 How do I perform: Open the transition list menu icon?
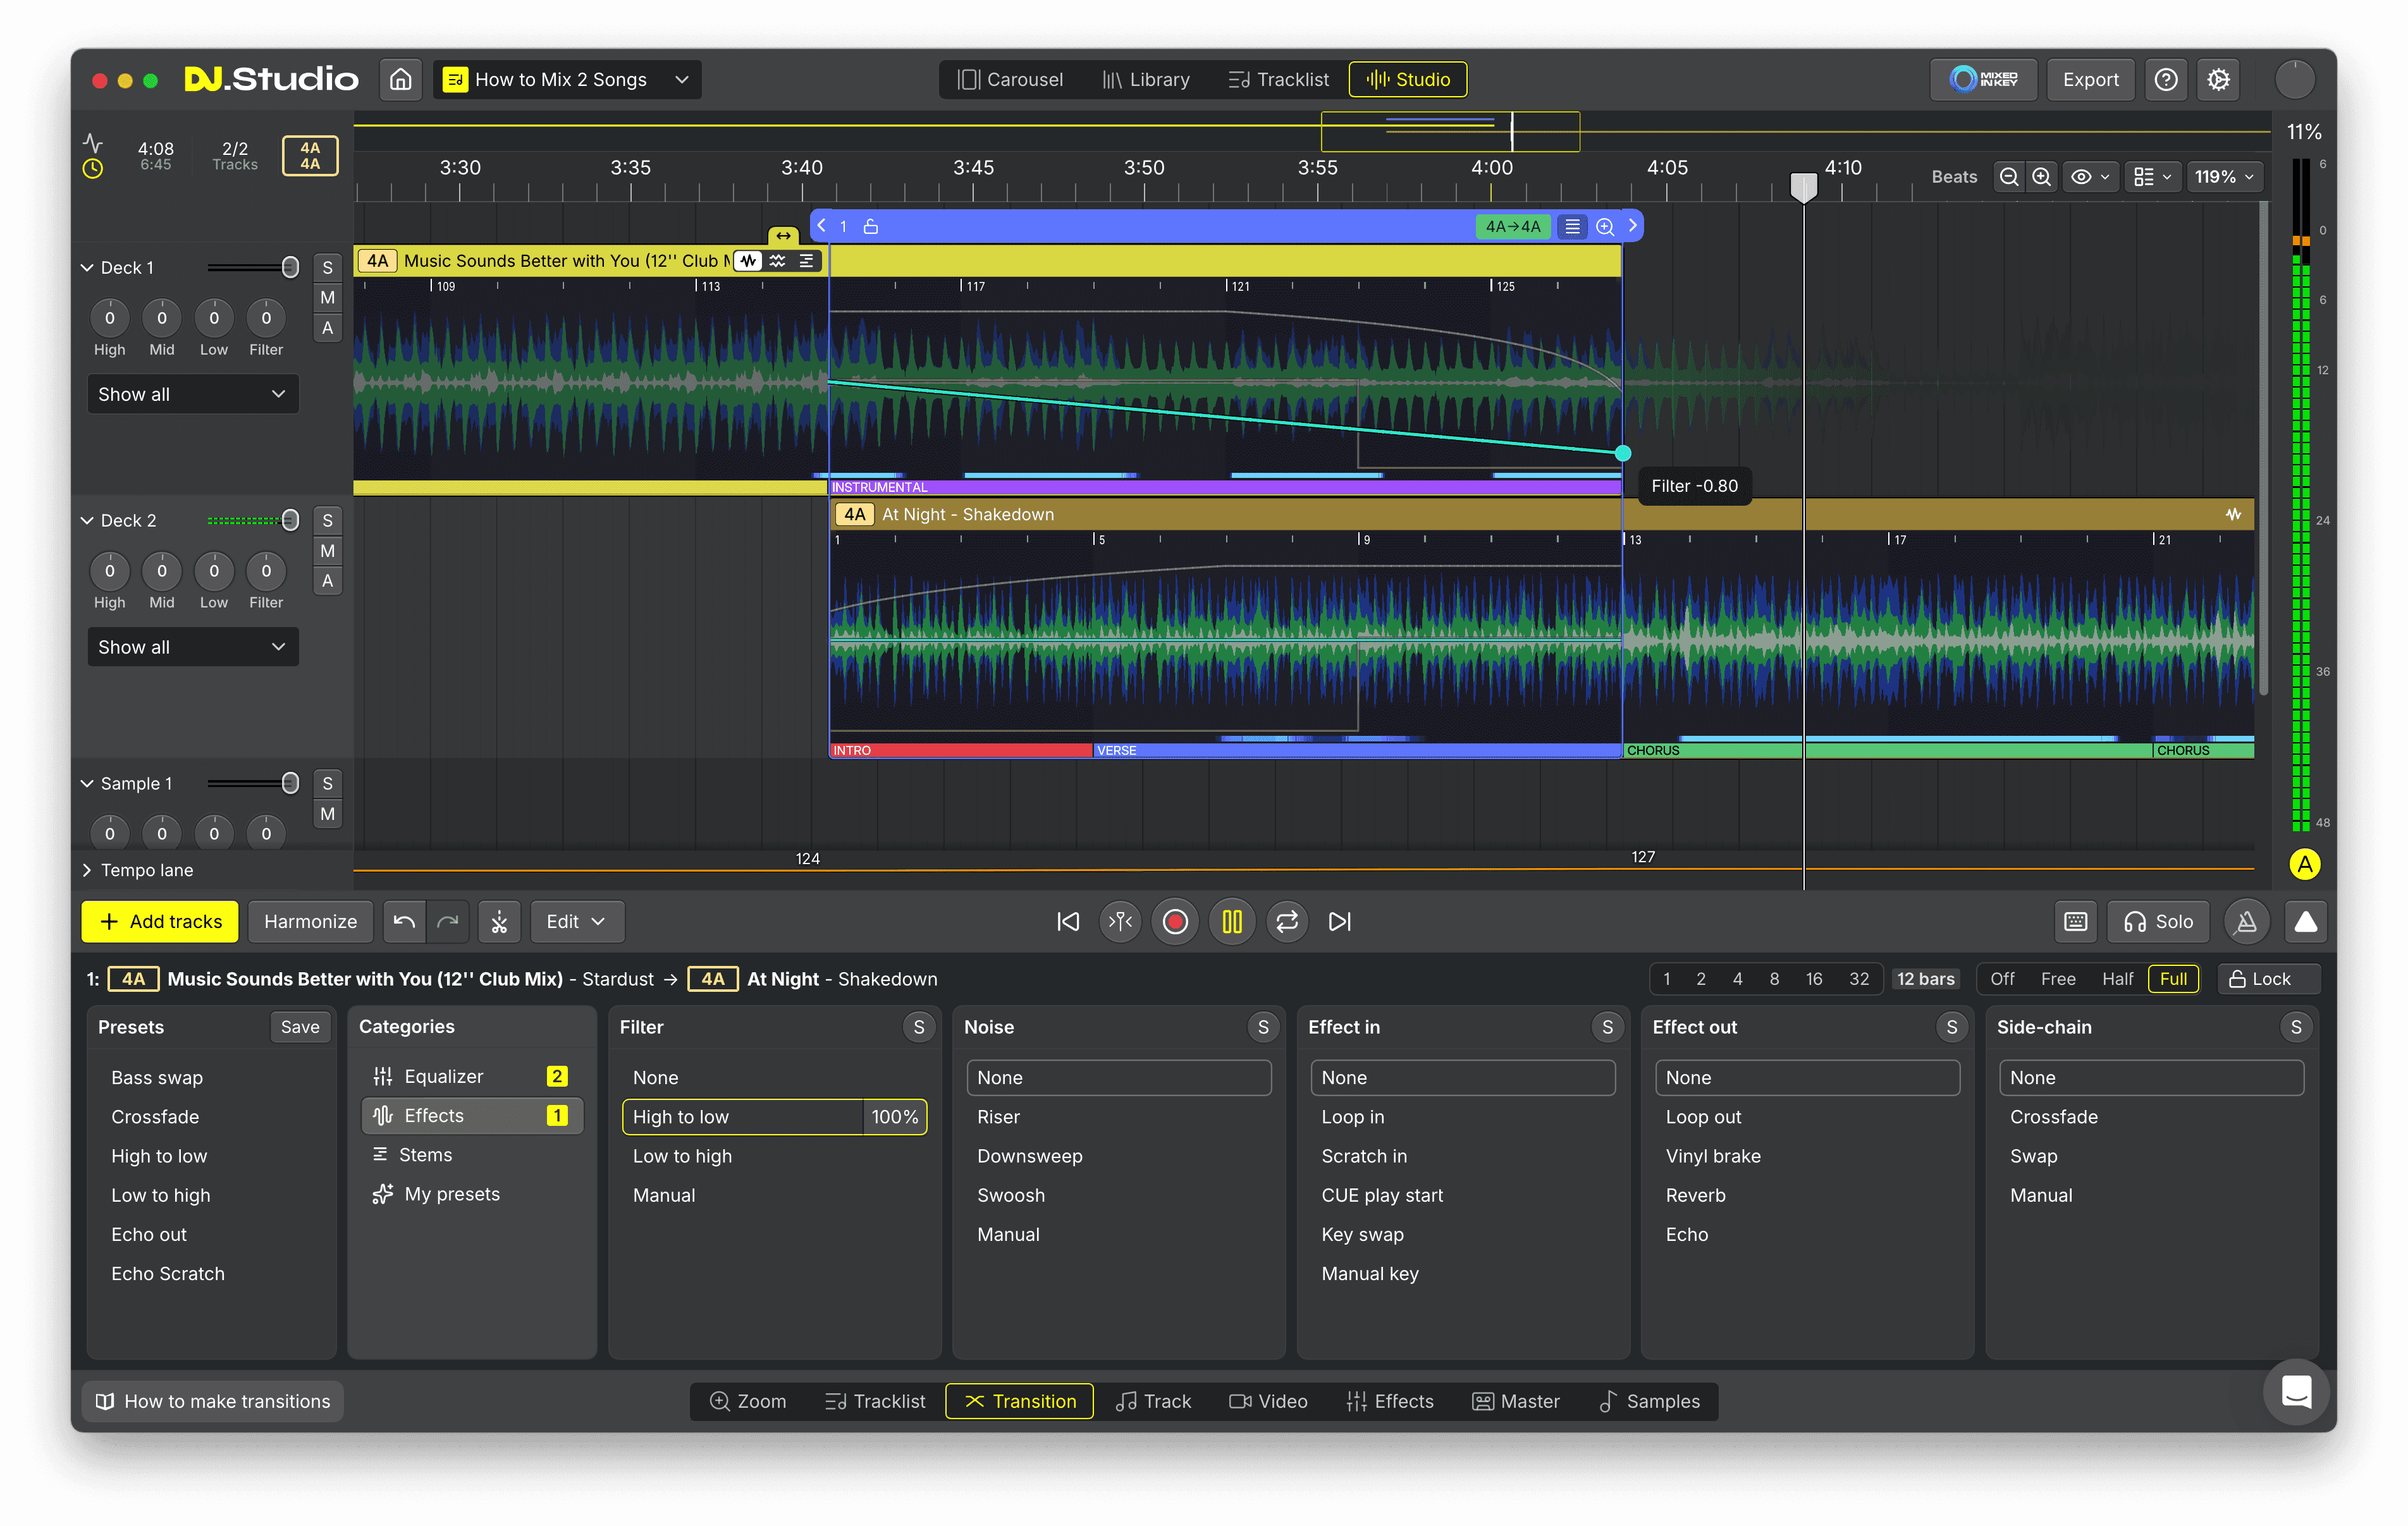tap(1572, 226)
